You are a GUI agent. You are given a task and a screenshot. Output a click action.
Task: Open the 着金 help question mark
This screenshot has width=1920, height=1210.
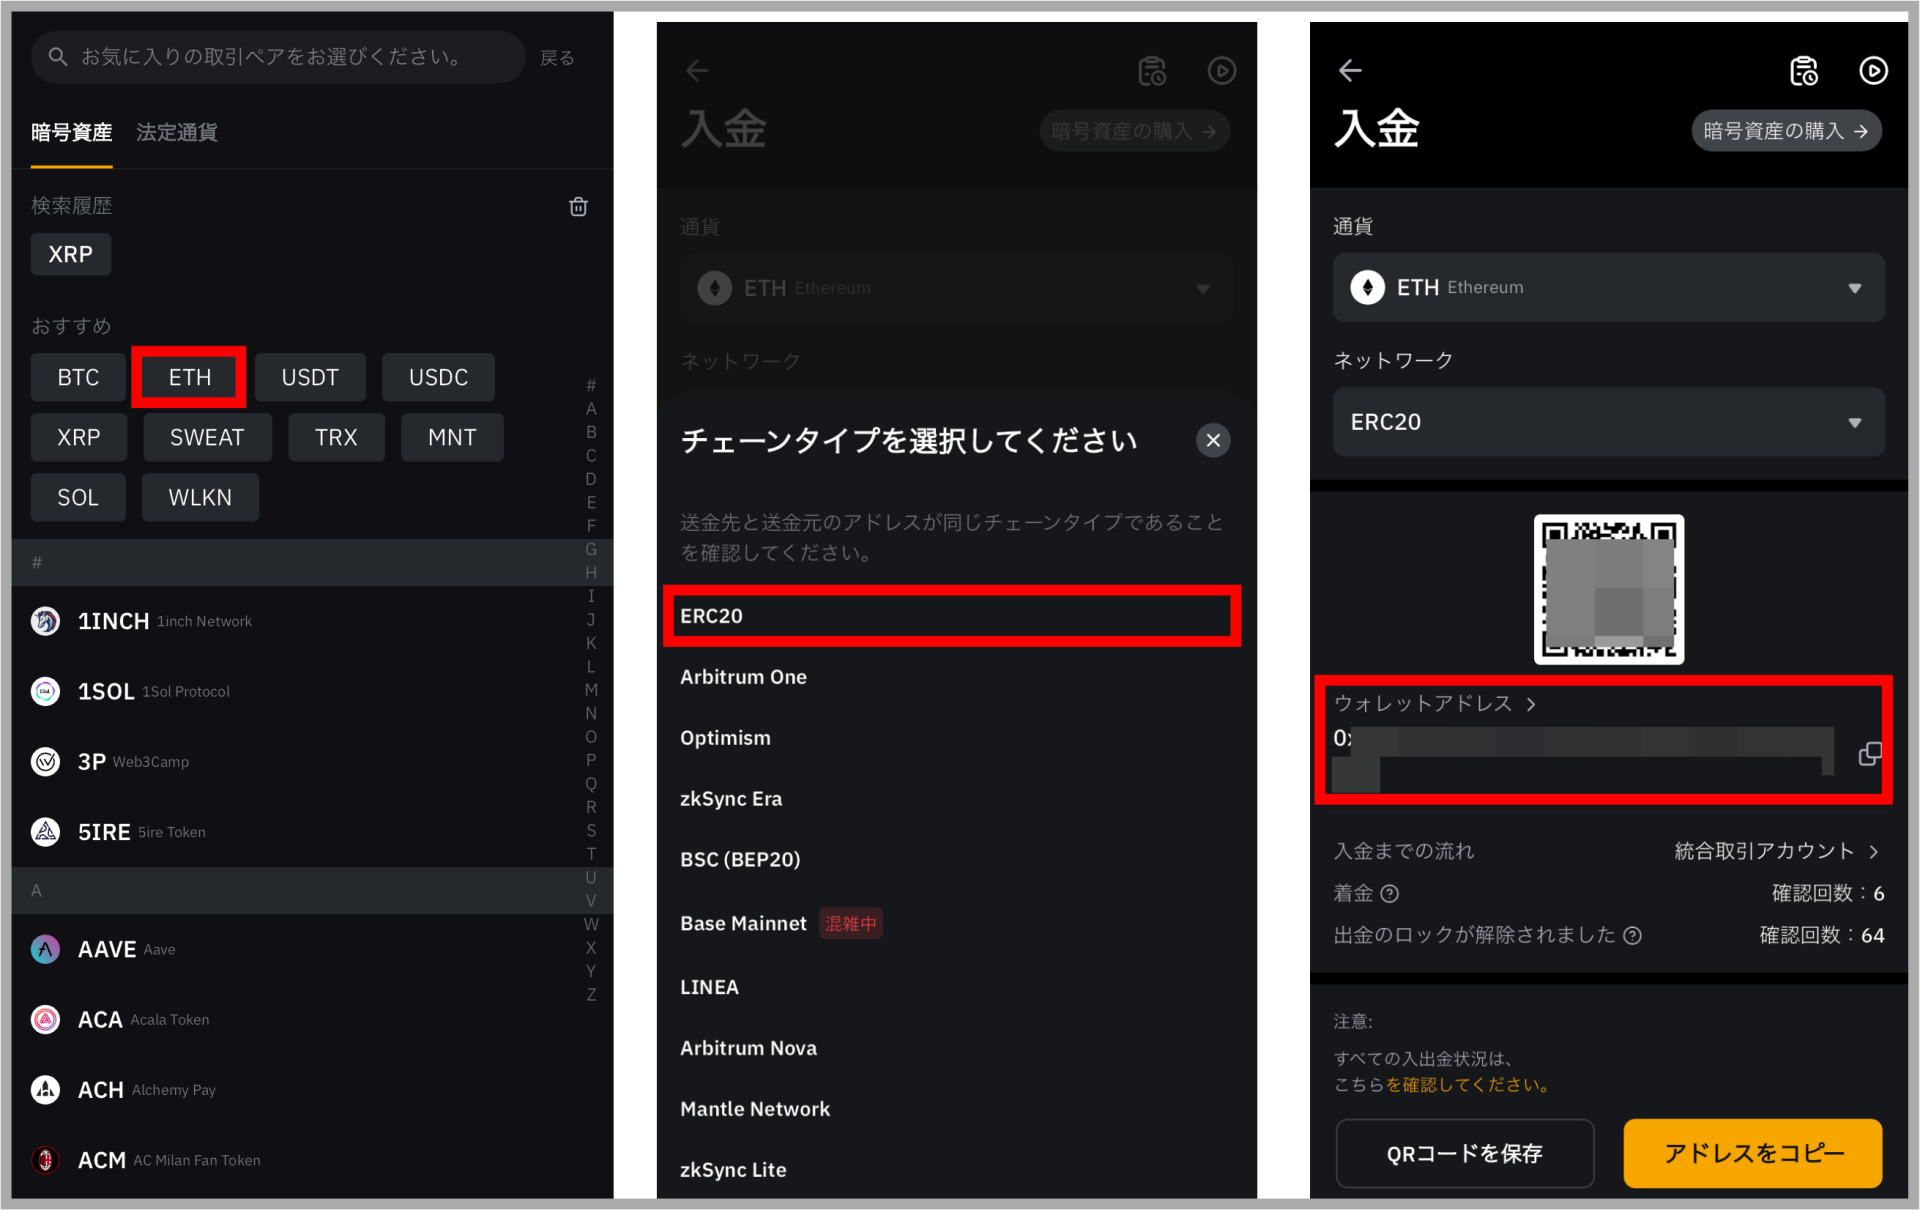tap(1390, 893)
